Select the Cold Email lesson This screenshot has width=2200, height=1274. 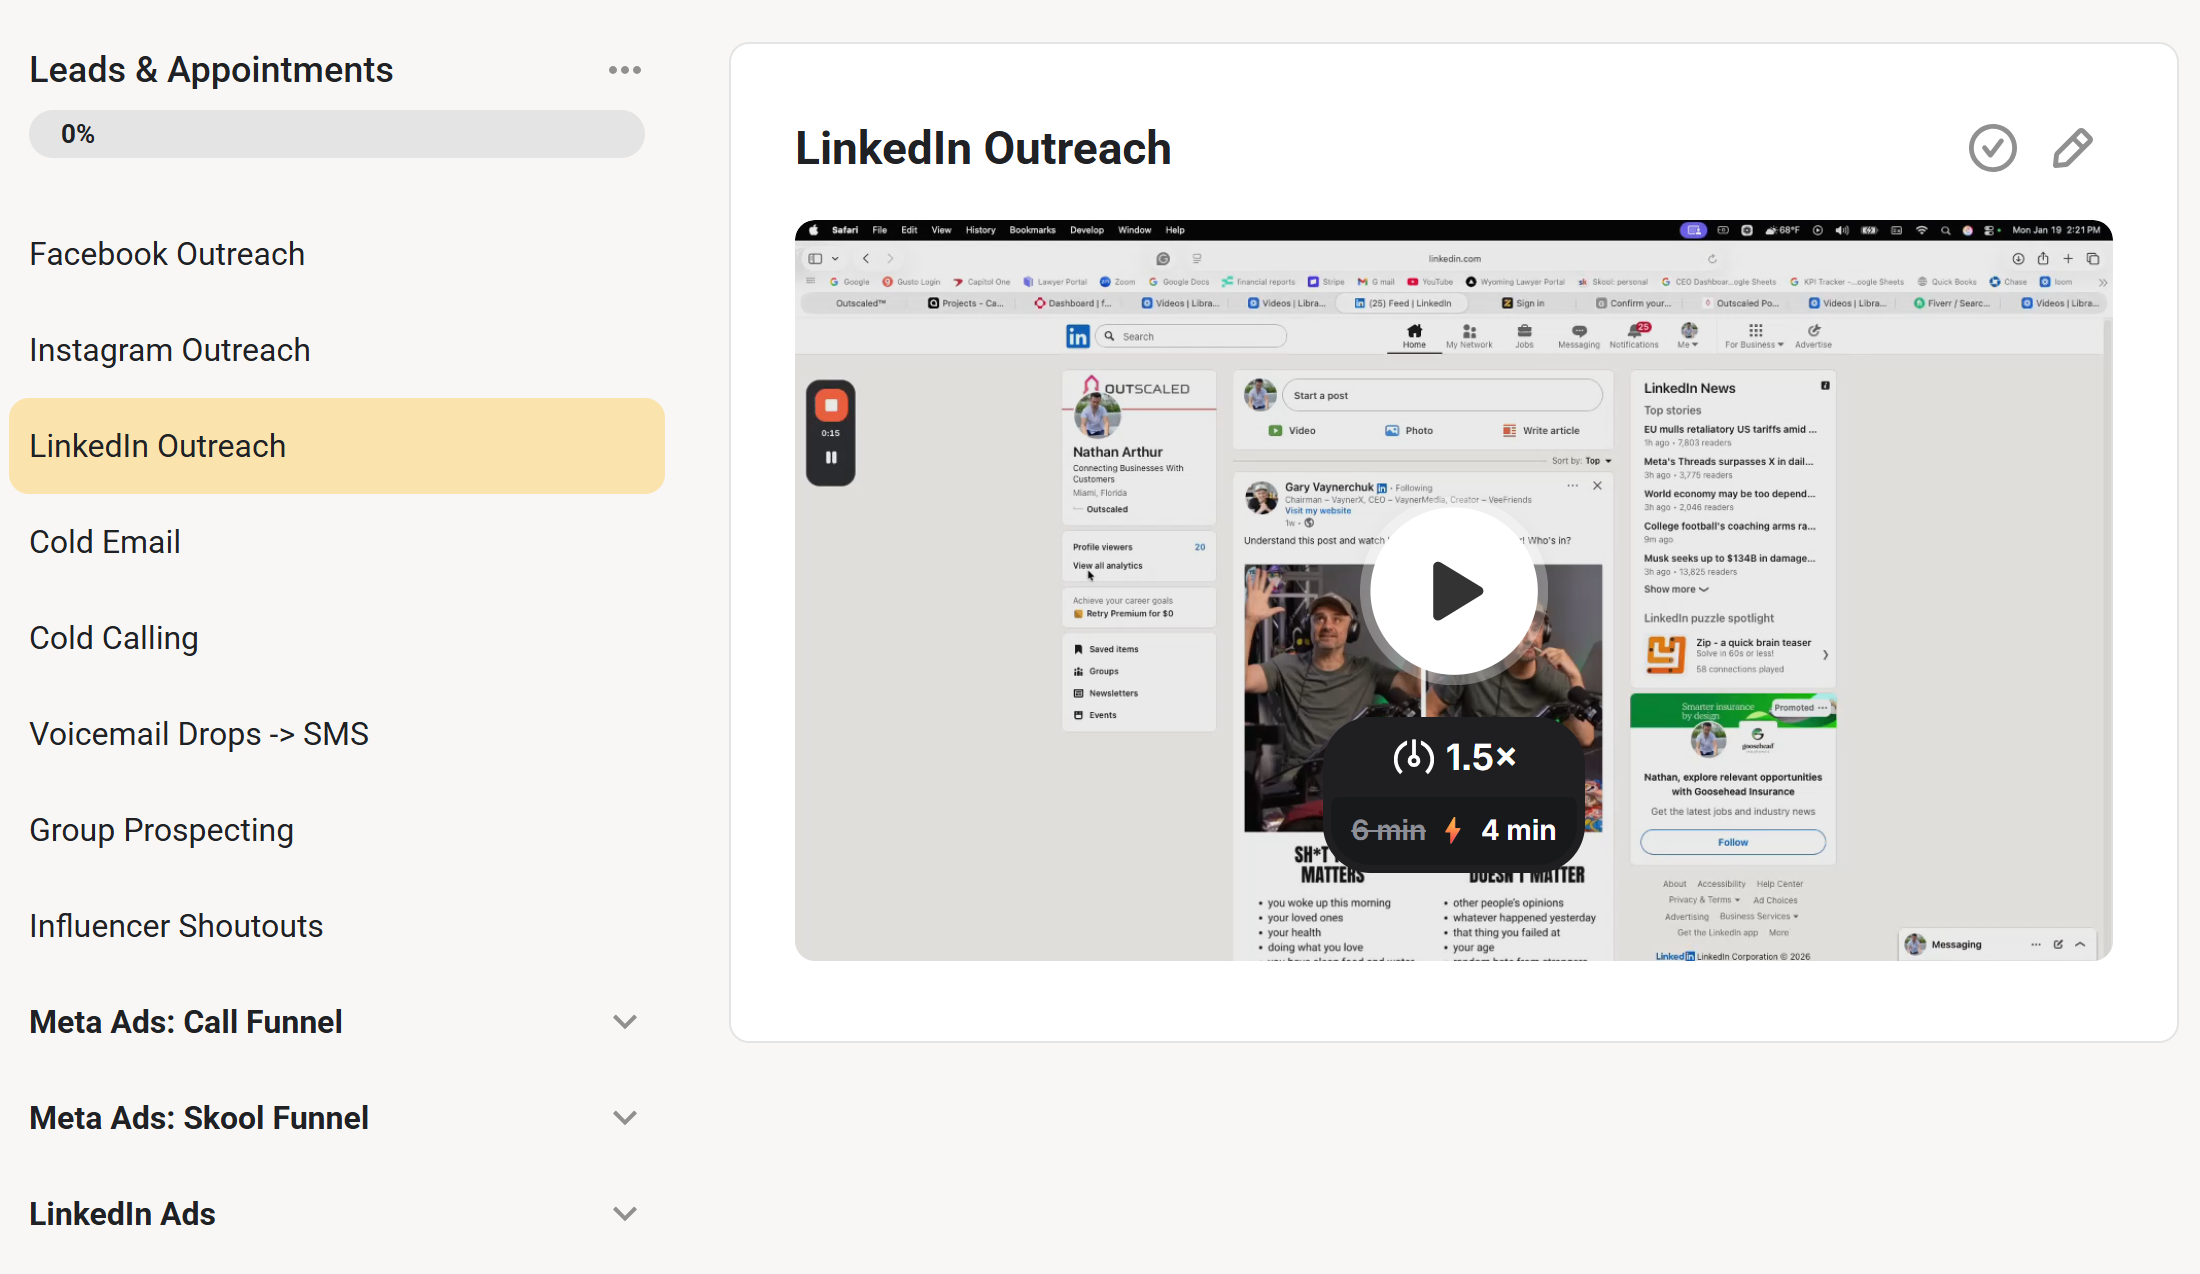point(105,542)
